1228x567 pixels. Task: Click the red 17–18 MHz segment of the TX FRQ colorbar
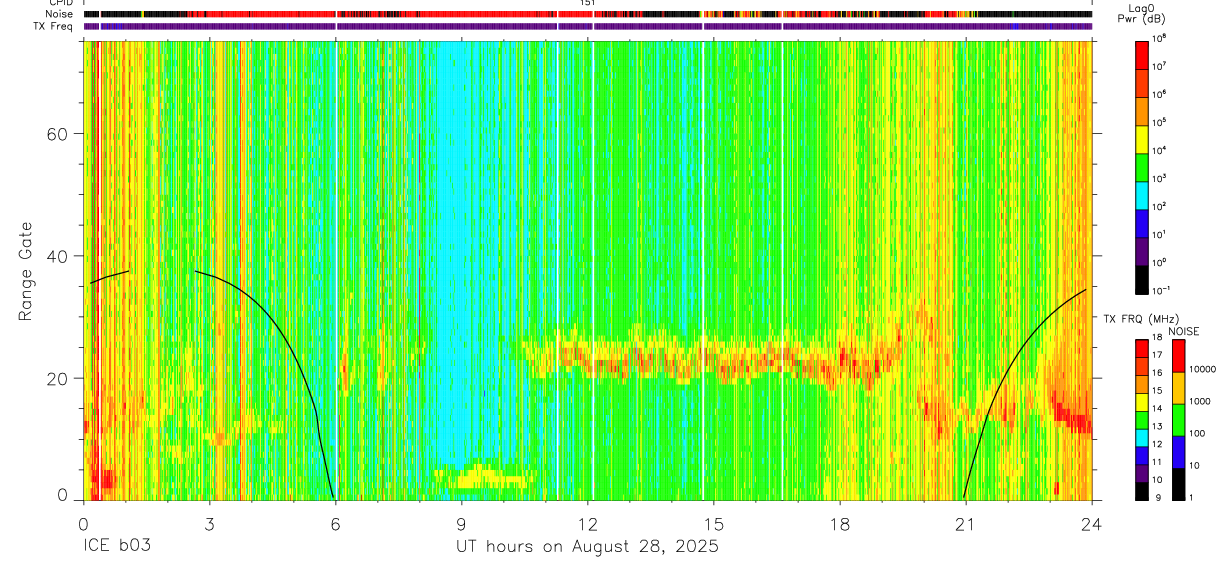click(1141, 349)
